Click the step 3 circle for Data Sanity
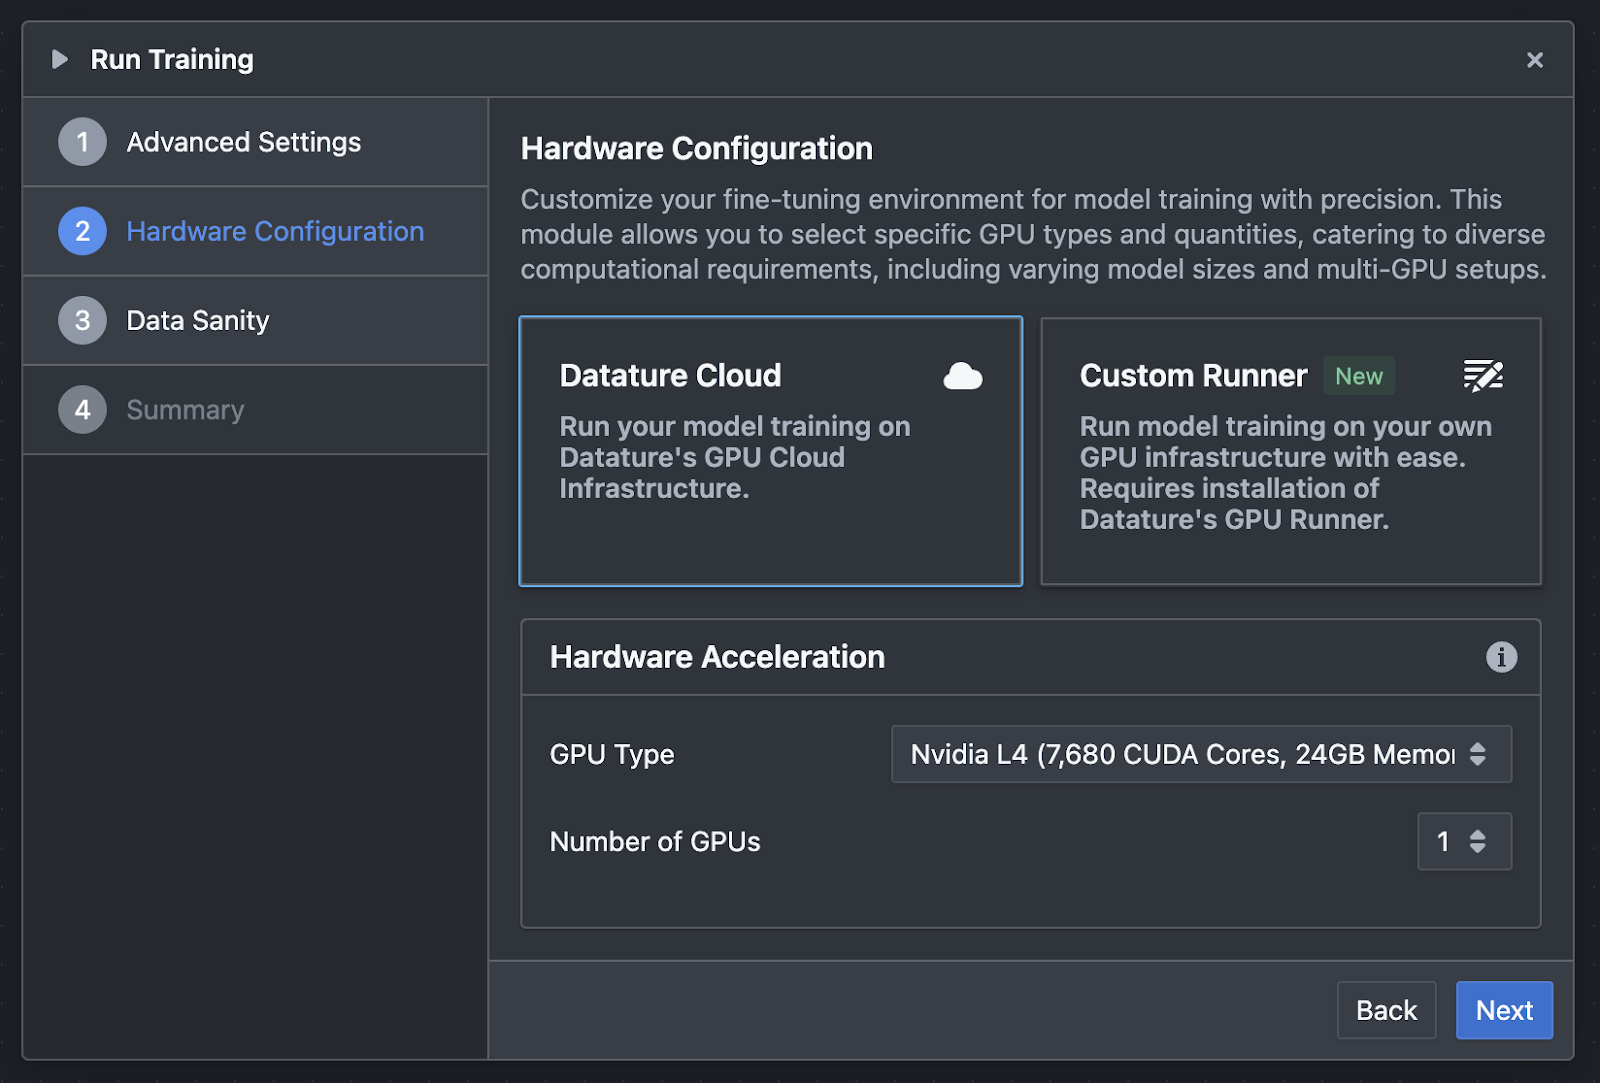Screen dimensions: 1600x1083 pyautogui.click(x=81, y=320)
